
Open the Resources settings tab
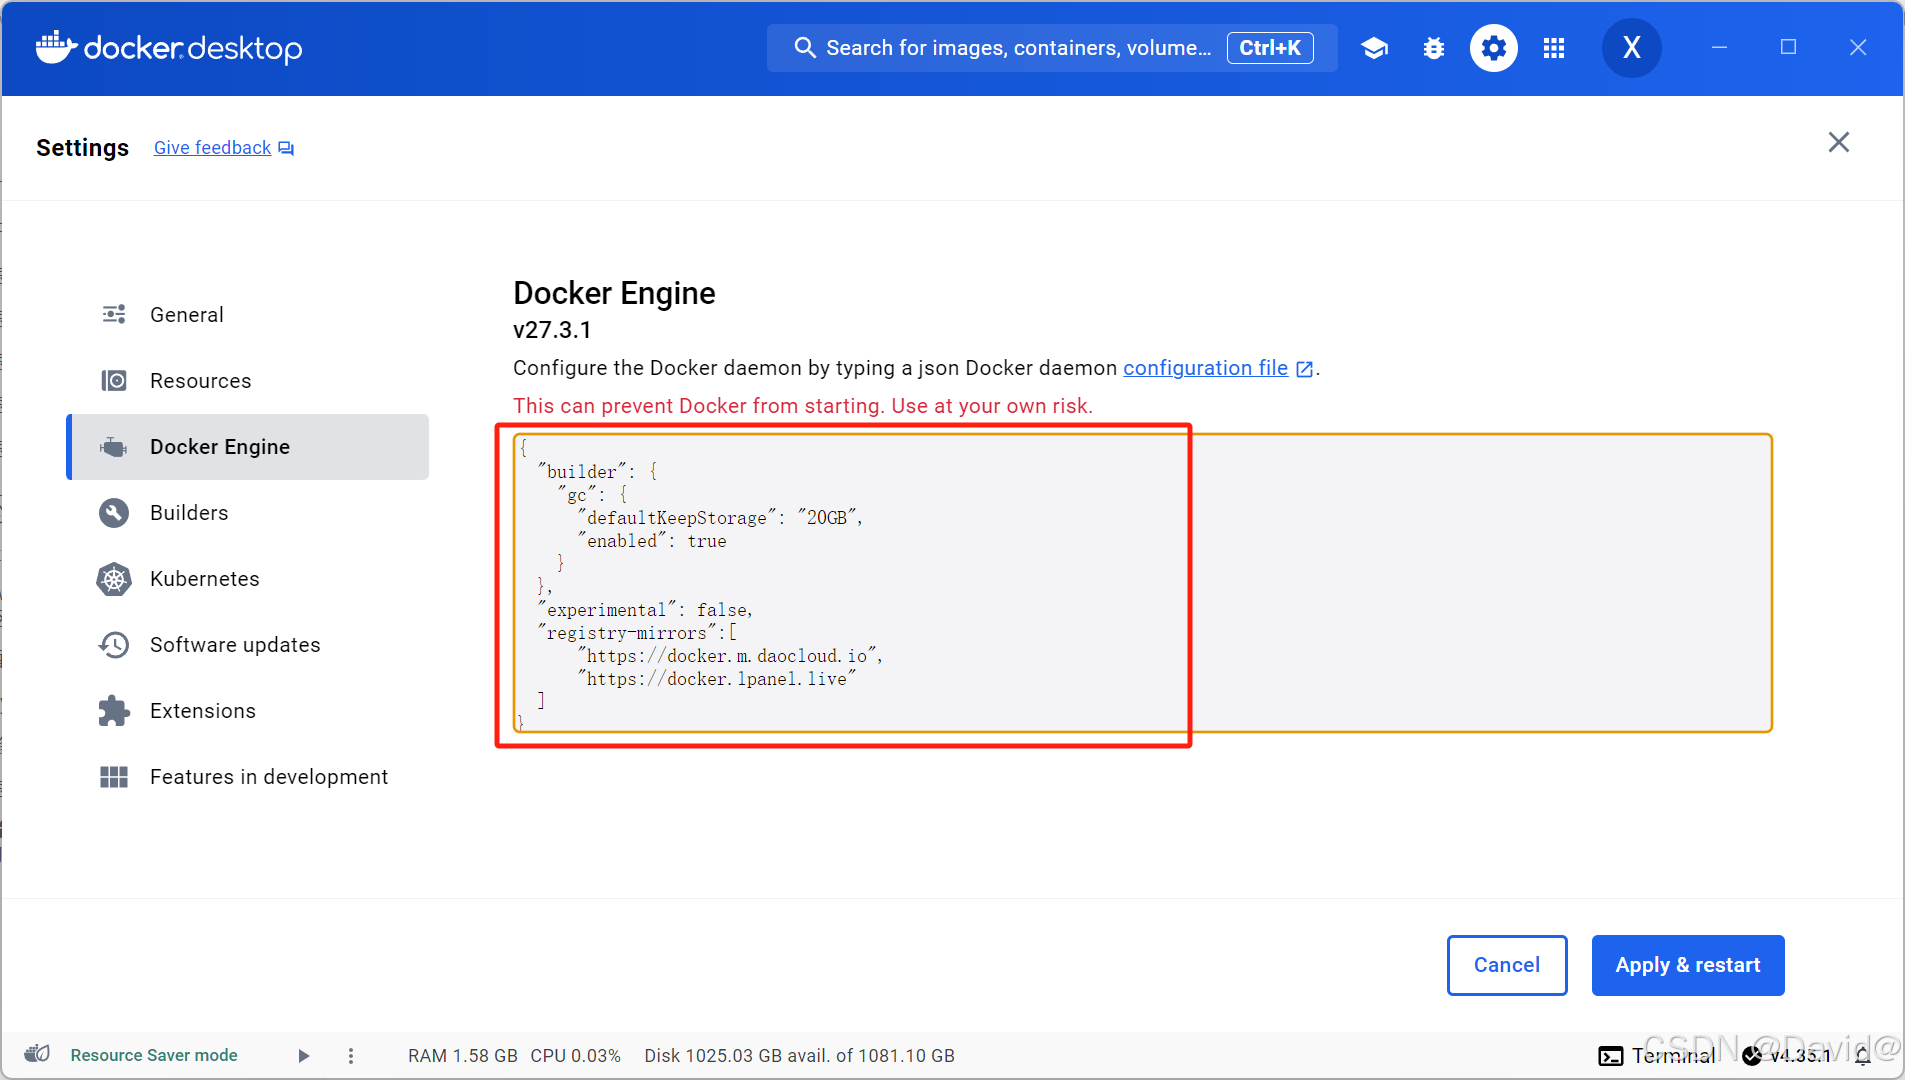point(249,381)
